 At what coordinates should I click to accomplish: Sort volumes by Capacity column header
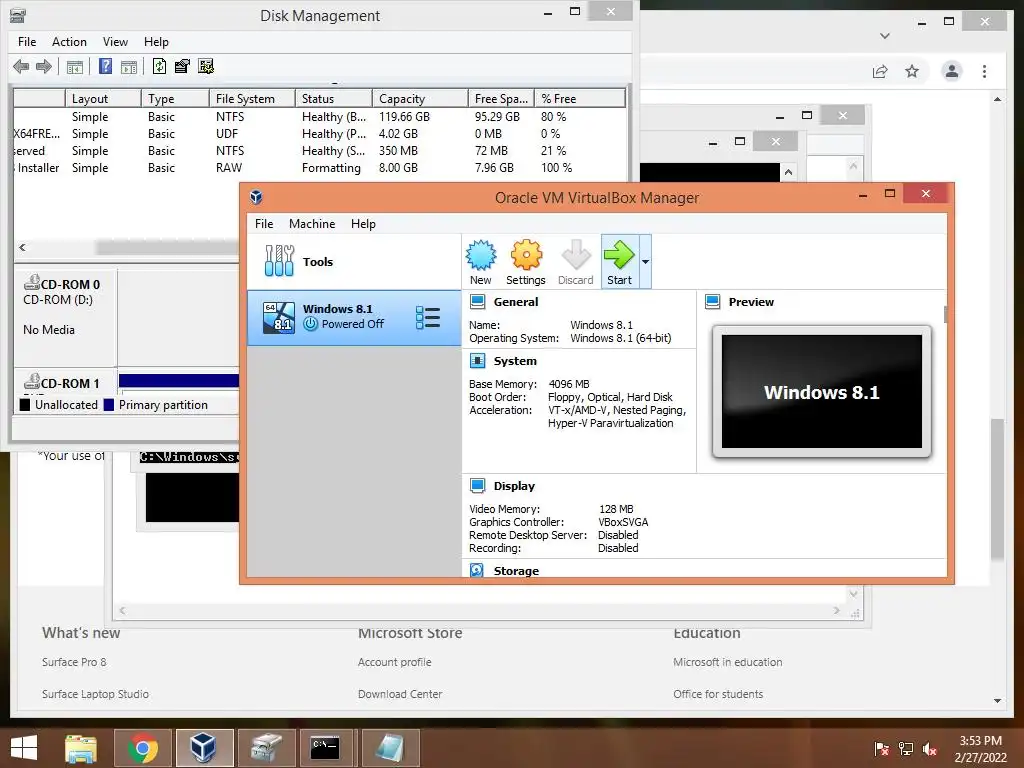pos(420,99)
